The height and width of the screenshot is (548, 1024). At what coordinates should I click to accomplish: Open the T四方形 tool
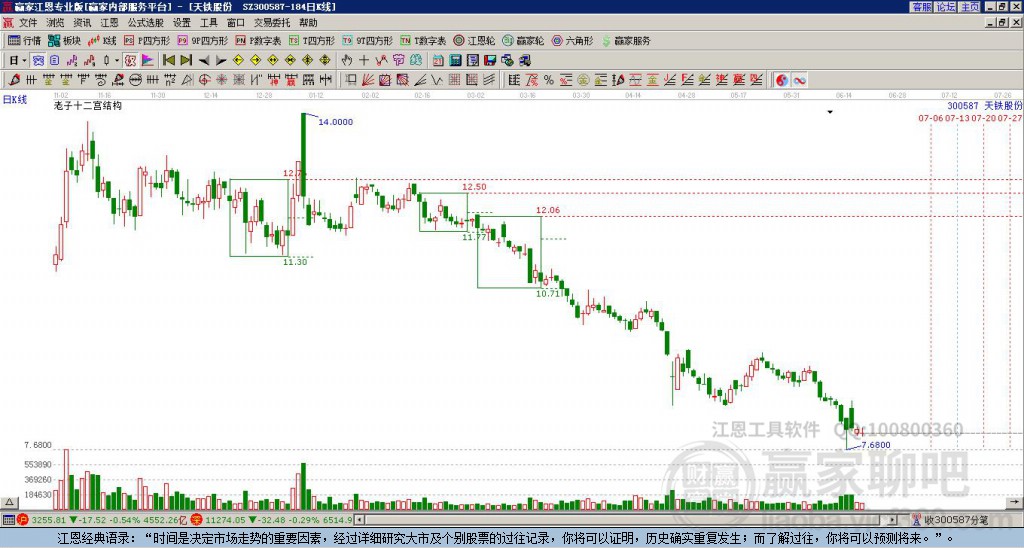coord(312,40)
